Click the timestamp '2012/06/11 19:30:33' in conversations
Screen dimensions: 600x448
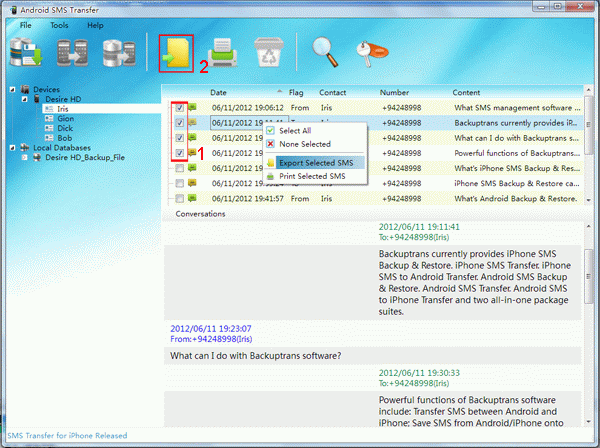pos(419,373)
